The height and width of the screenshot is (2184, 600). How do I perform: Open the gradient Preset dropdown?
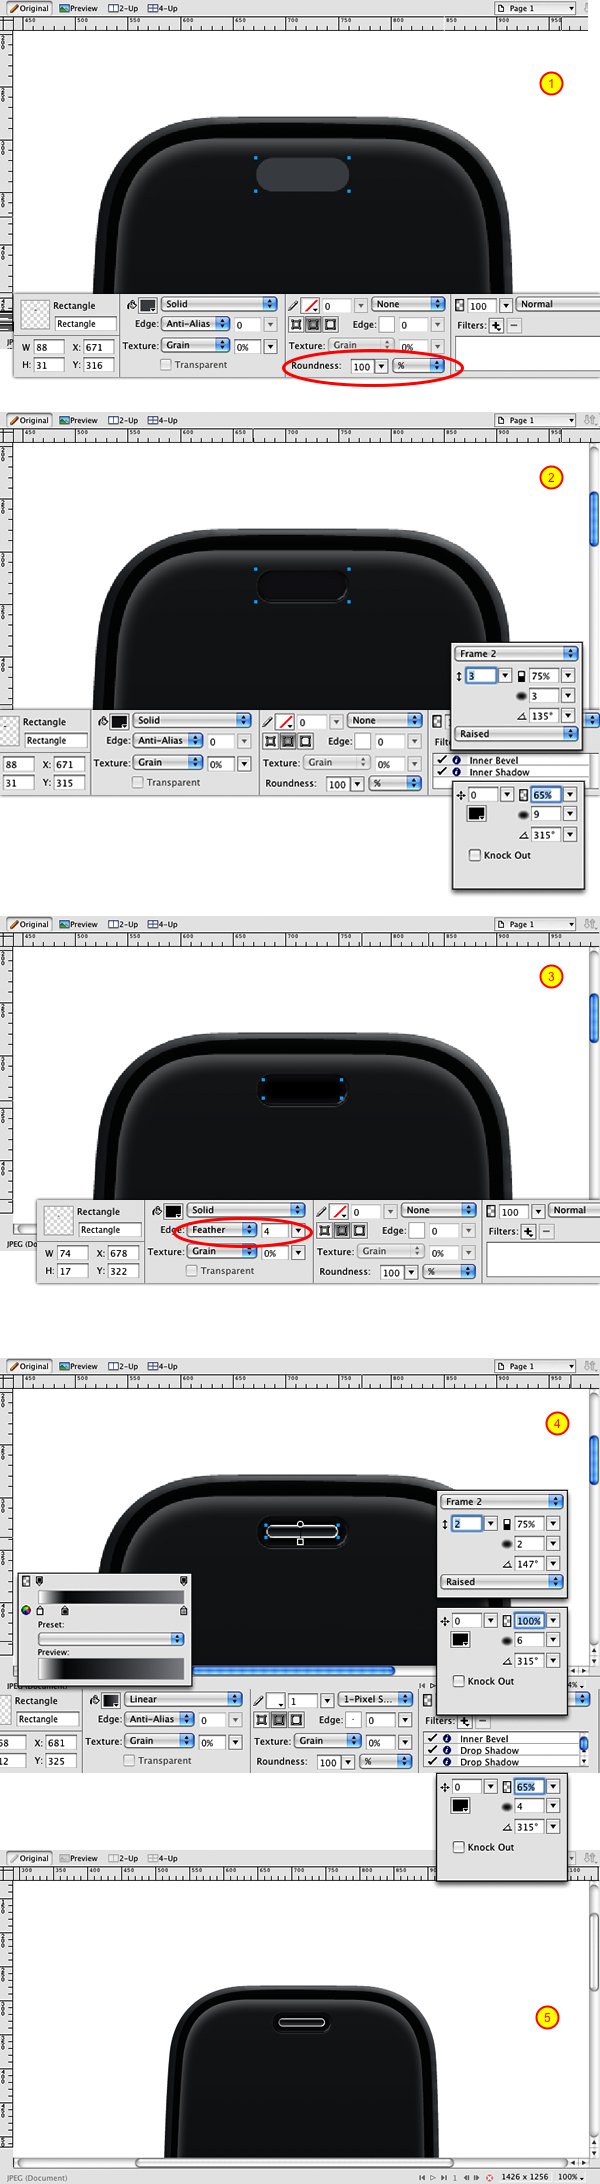tap(111, 1639)
